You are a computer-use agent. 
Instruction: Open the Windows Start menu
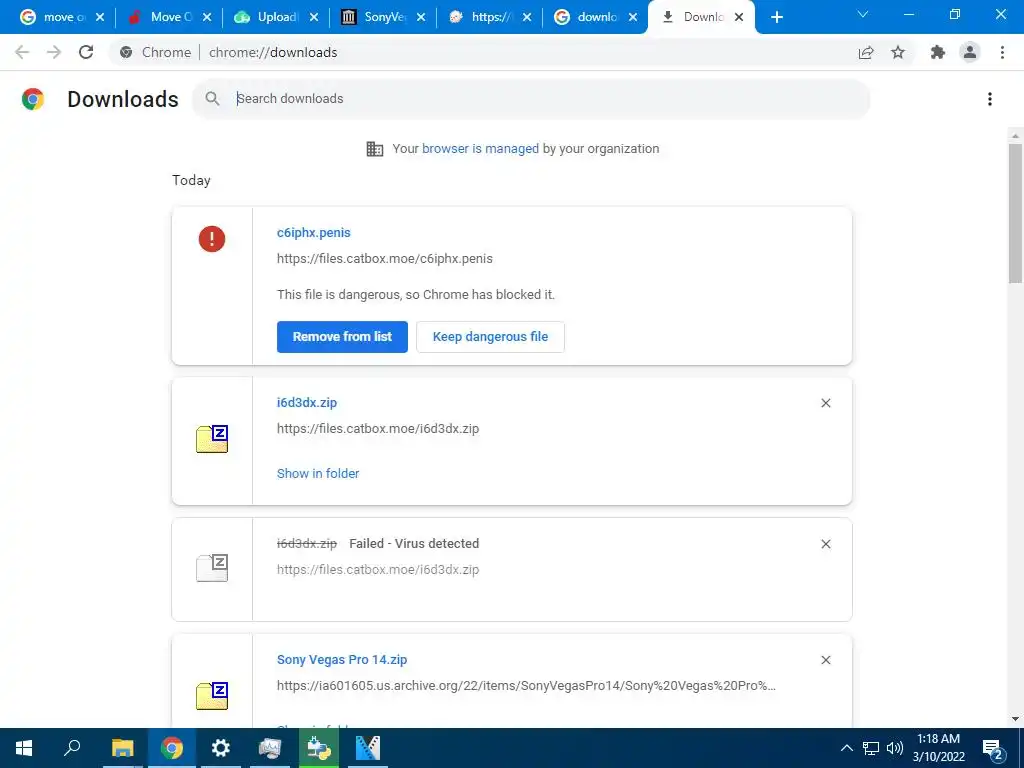click(x=24, y=748)
